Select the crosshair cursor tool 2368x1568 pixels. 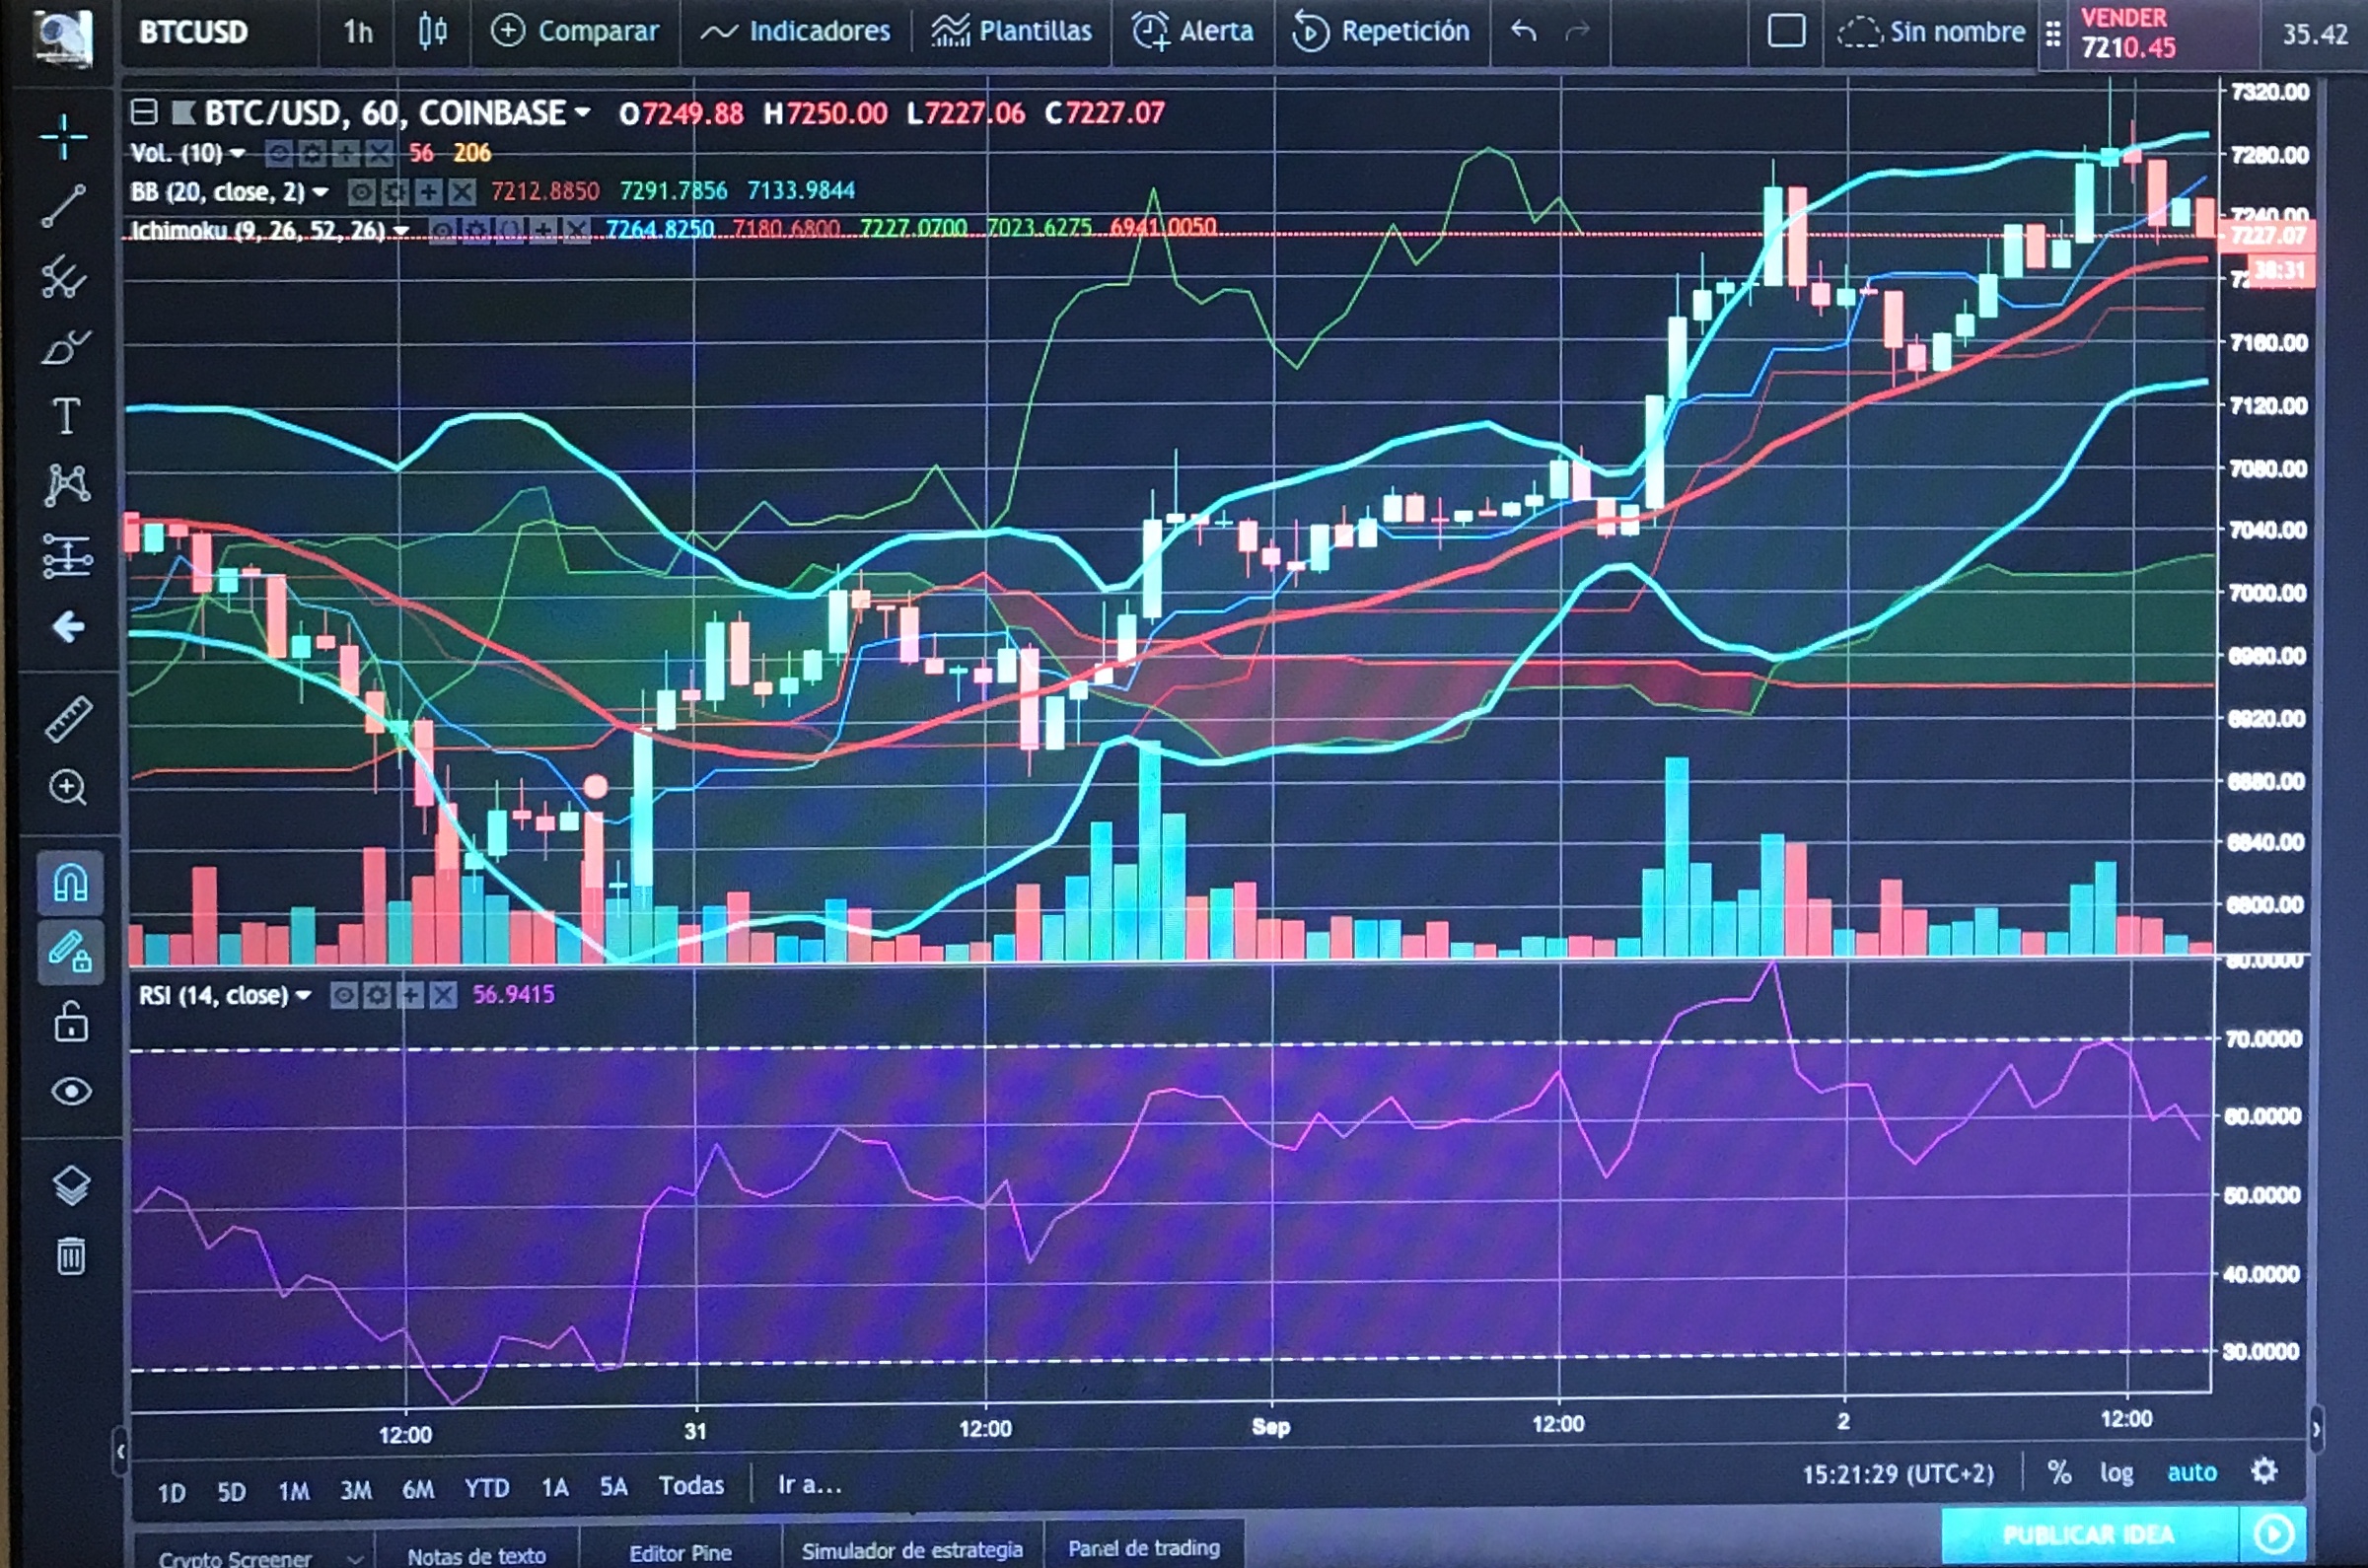coord(64,136)
